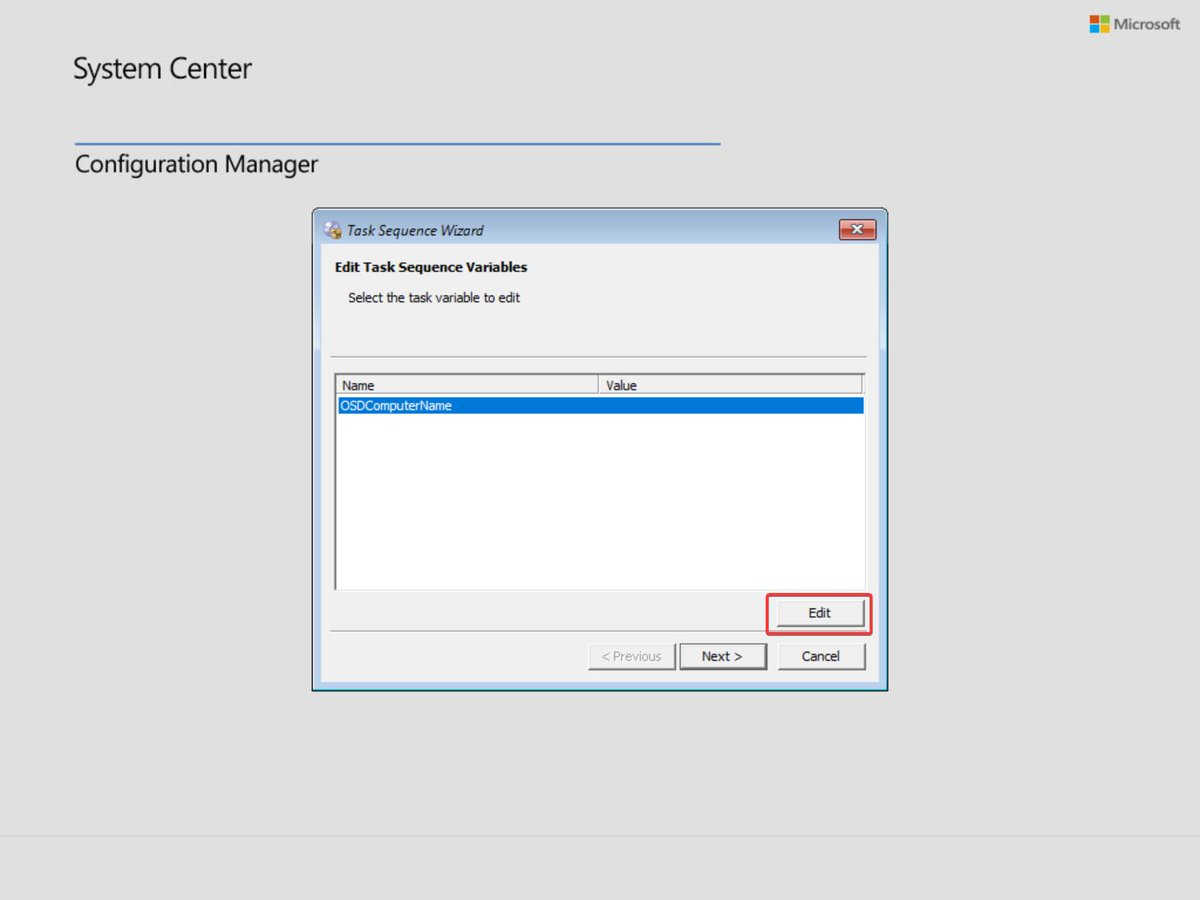Click the Name column header
Viewport: 1200px width, 900px height.
tap(468, 385)
